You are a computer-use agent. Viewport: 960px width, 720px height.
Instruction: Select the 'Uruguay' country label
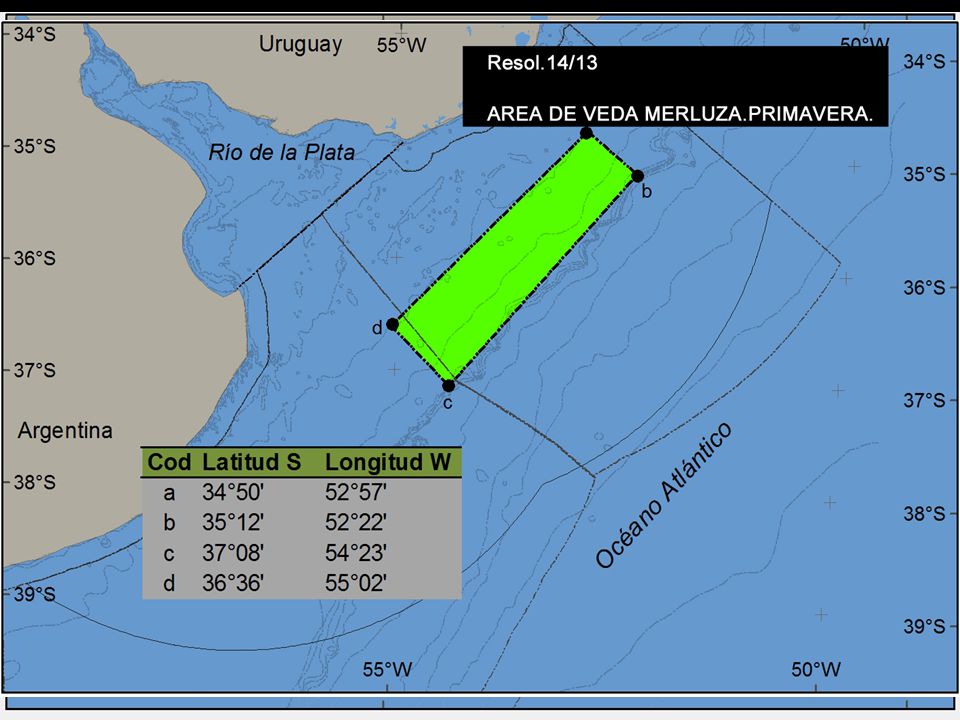click(x=300, y=45)
